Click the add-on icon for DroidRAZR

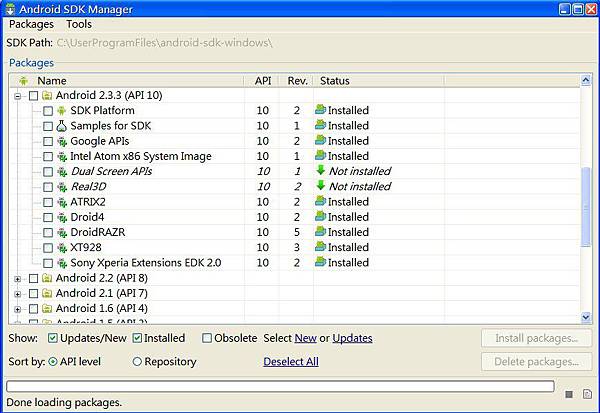(x=62, y=232)
